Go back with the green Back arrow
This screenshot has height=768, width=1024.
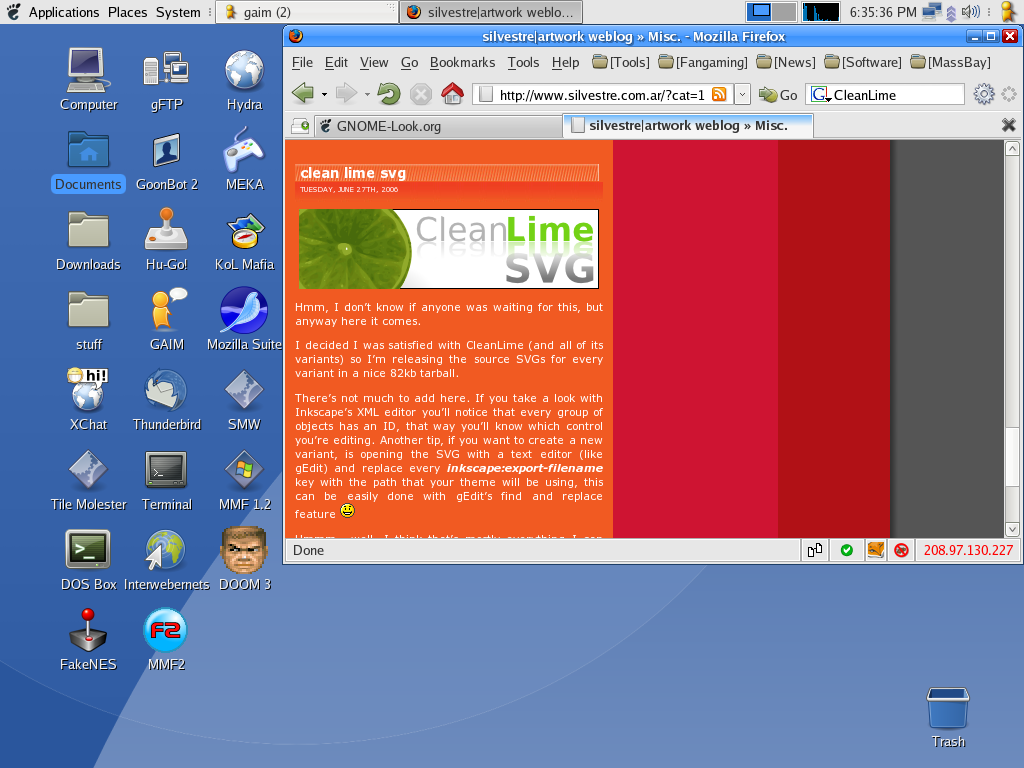(x=303, y=94)
